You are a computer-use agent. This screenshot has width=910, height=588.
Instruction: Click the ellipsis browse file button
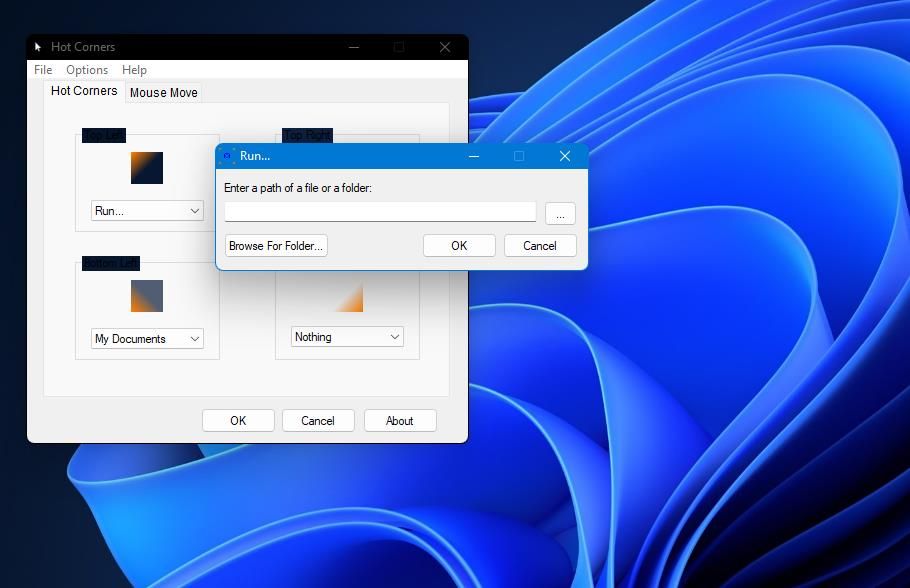[x=560, y=213]
